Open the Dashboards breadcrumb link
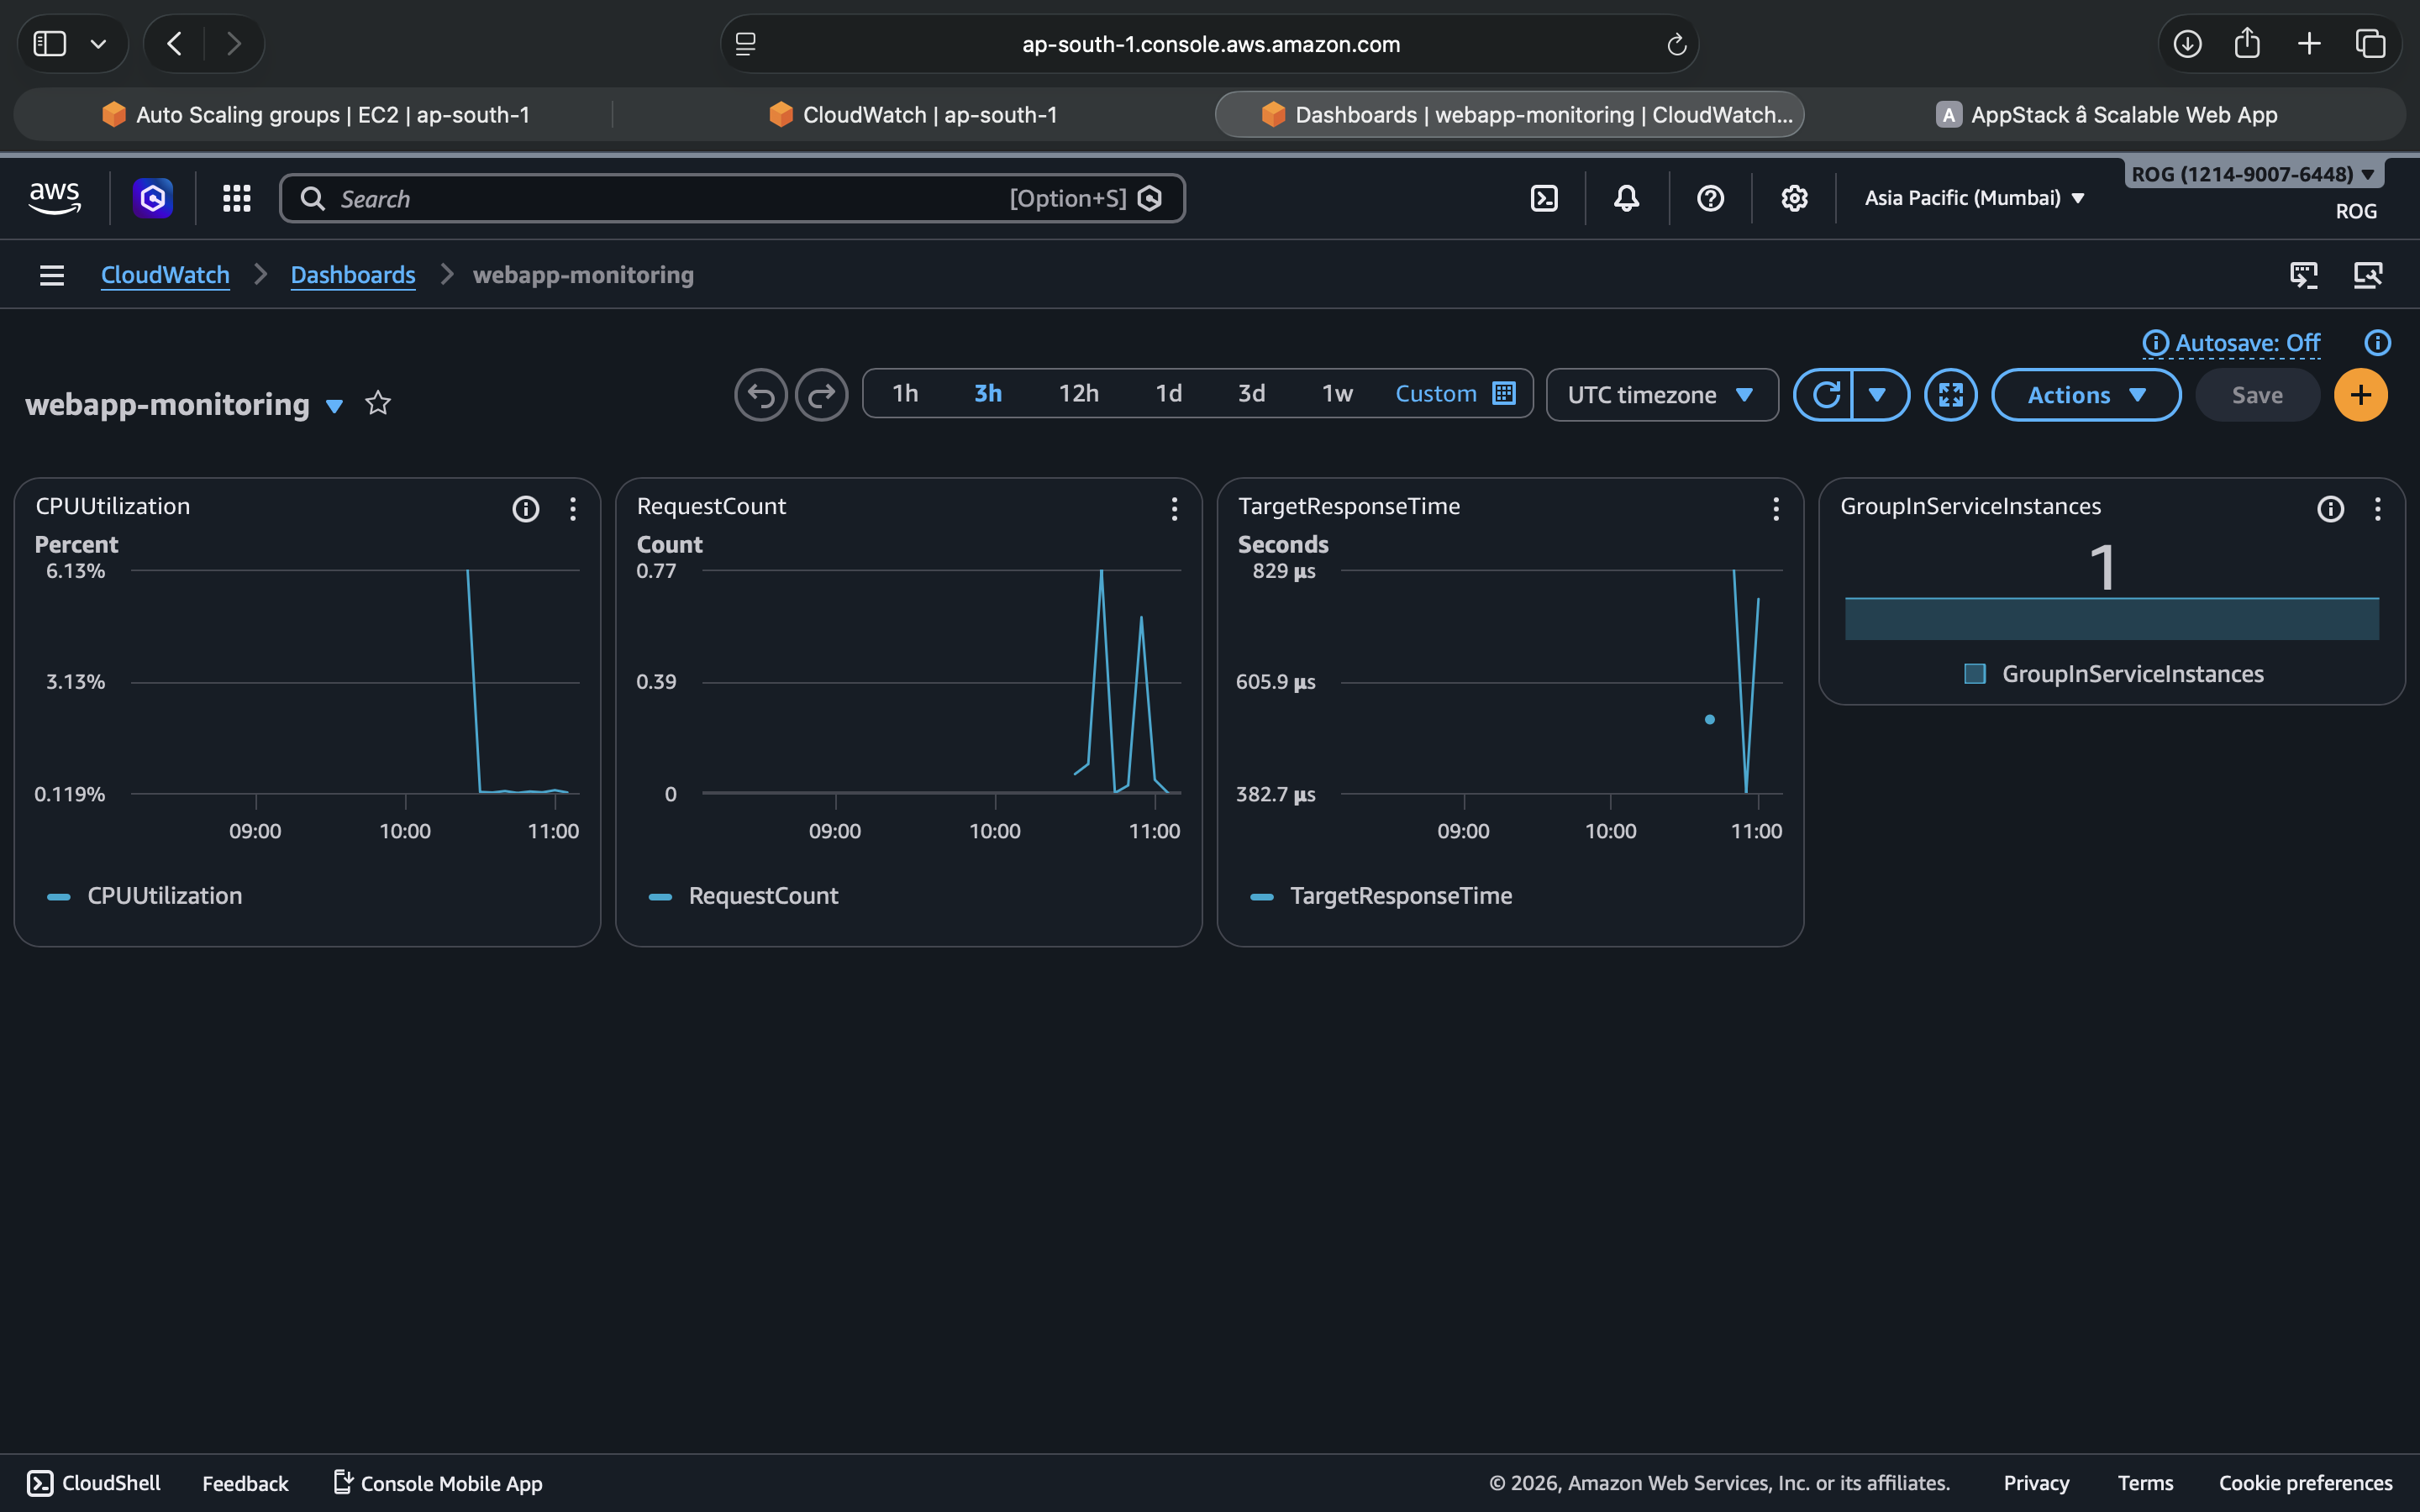 click(352, 274)
